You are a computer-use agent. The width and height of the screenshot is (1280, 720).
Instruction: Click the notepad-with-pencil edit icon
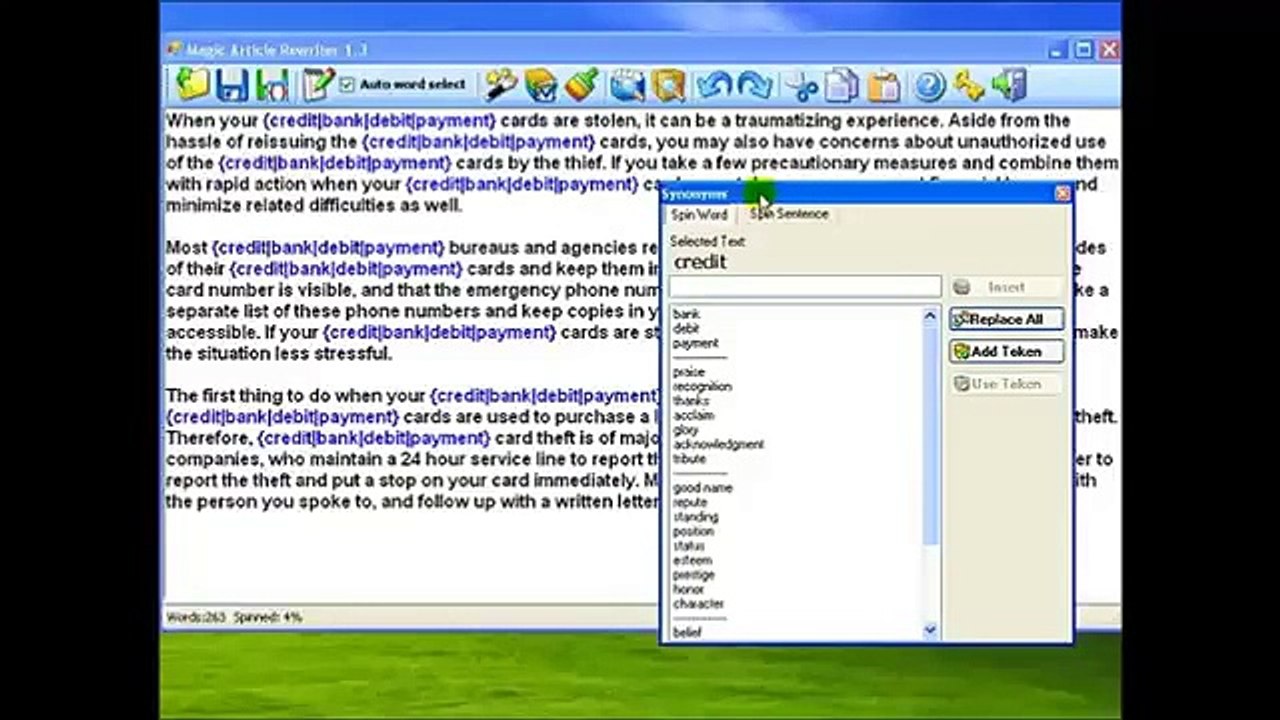(x=318, y=85)
